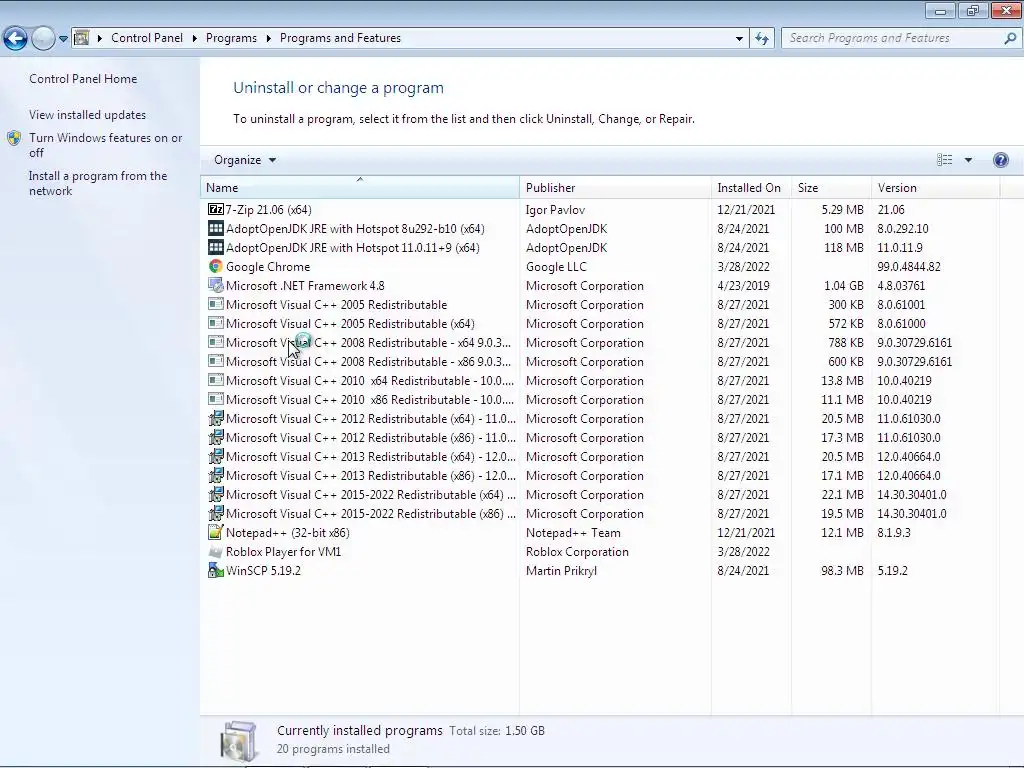Go to Control Panel breadcrumb
This screenshot has height=768, width=1024.
click(x=147, y=38)
